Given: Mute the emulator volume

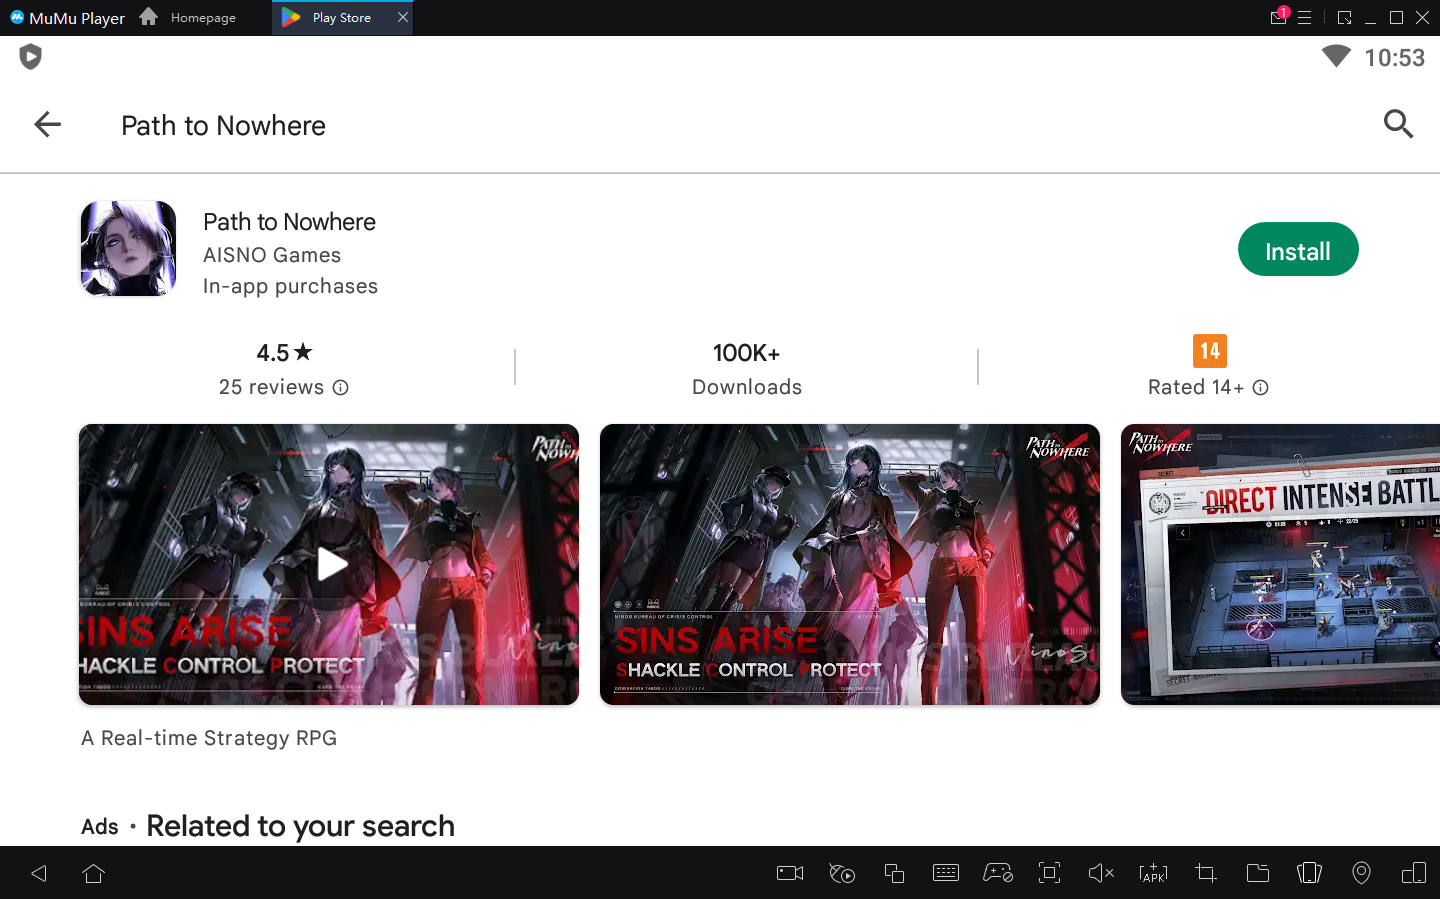Looking at the screenshot, I should [1101, 873].
